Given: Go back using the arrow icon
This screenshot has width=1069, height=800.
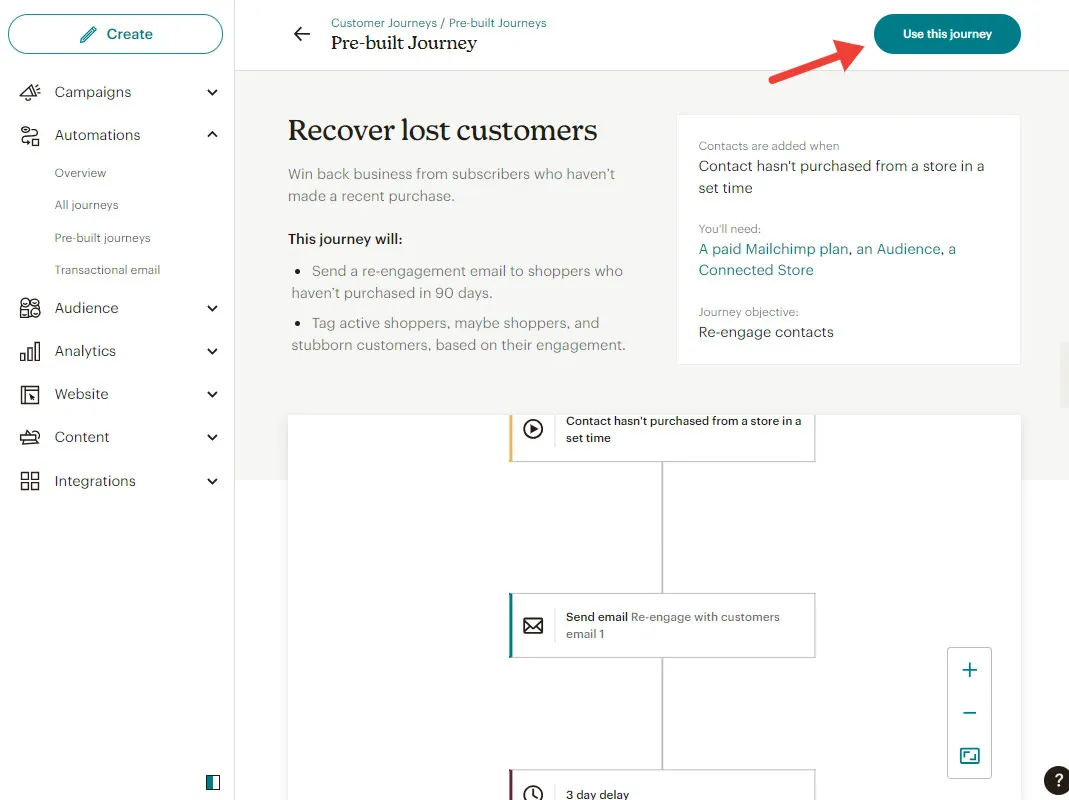Looking at the screenshot, I should 302,33.
